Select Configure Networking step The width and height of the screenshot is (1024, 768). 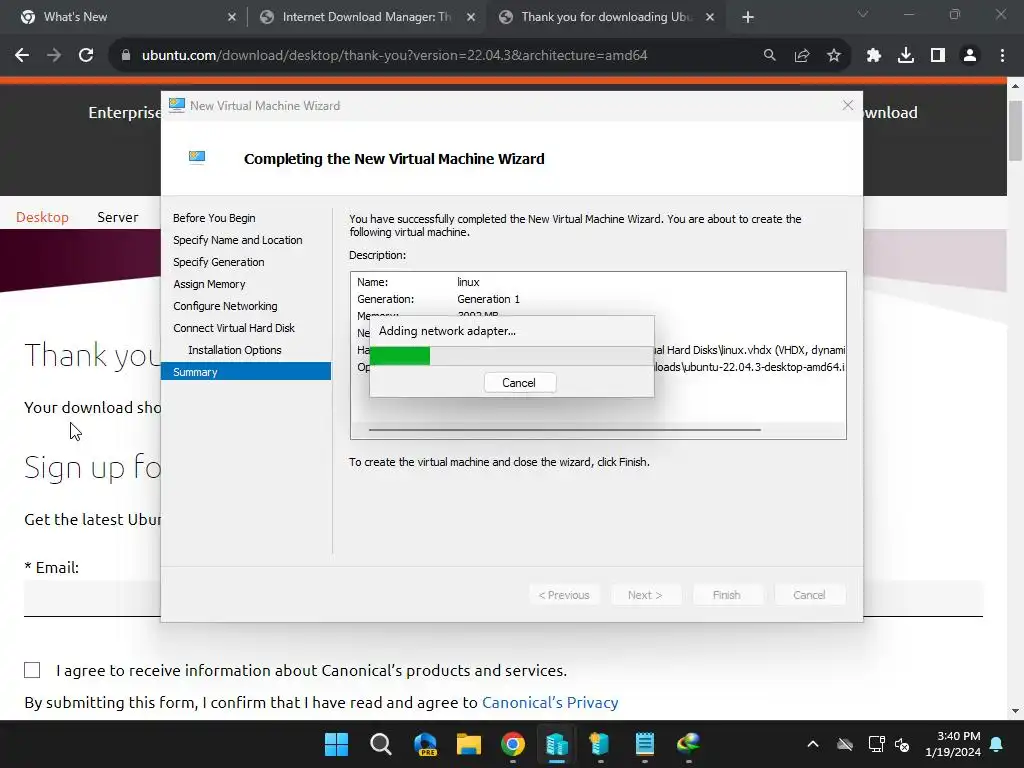[x=225, y=306]
